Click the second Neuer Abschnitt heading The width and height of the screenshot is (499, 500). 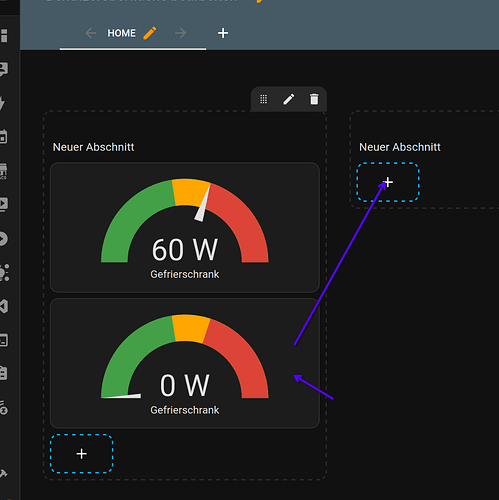coord(400,147)
